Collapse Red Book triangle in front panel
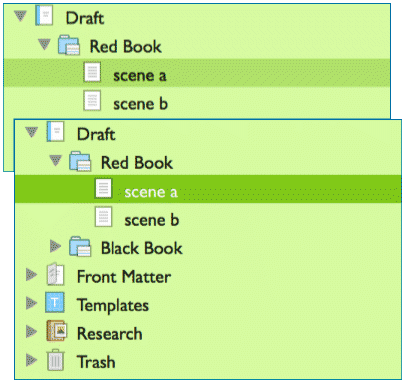Viewport: 405px width, 383px height. tap(55, 161)
